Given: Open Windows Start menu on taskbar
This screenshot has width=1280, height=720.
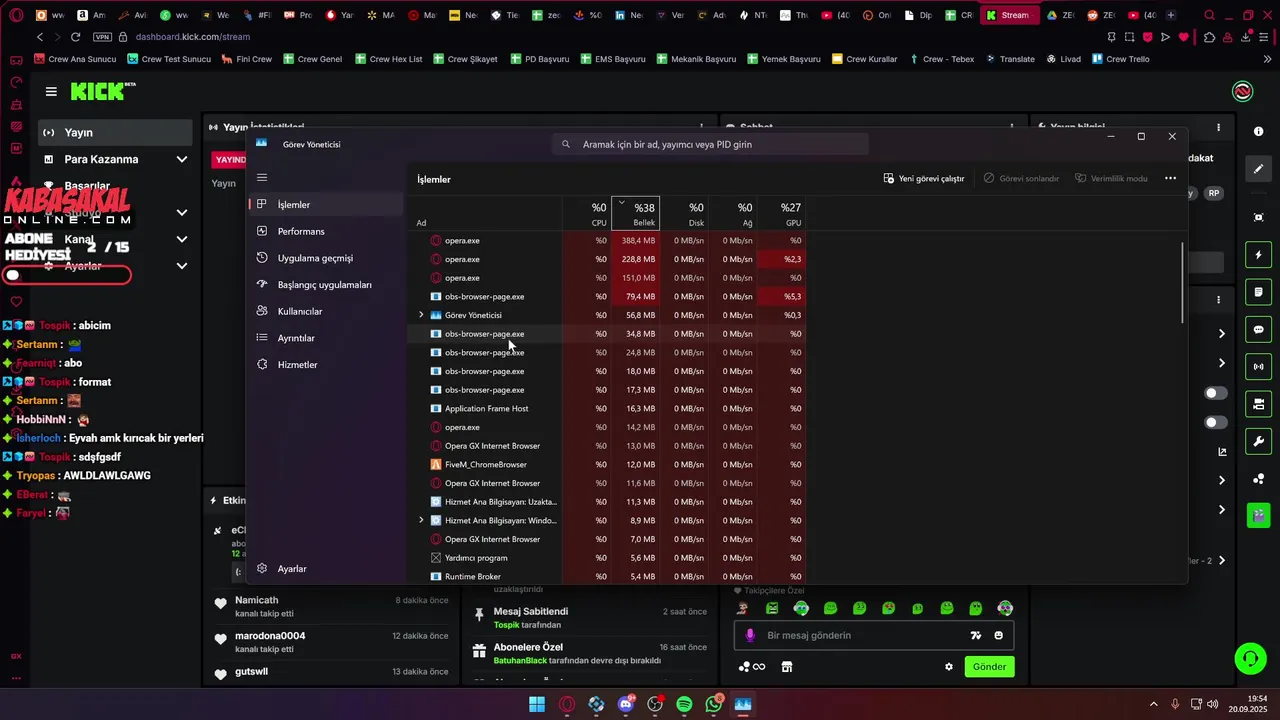Looking at the screenshot, I should 537,704.
